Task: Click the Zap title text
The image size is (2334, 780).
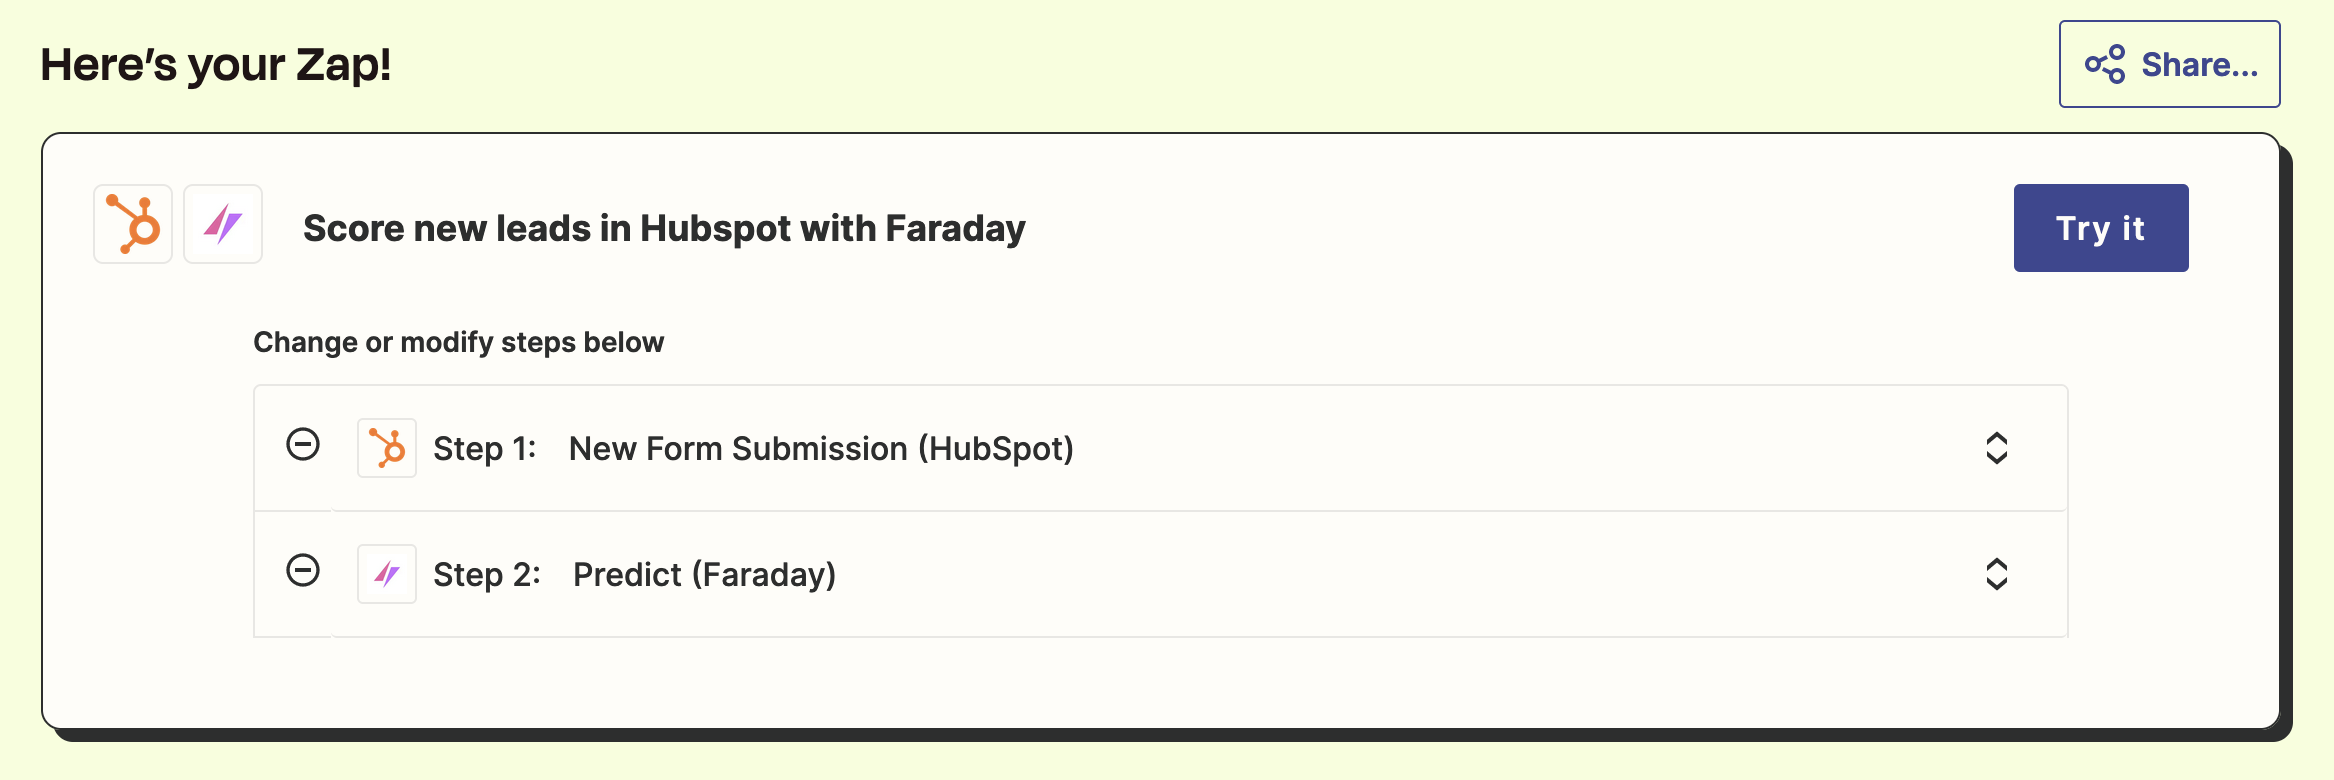Action: click(x=663, y=228)
